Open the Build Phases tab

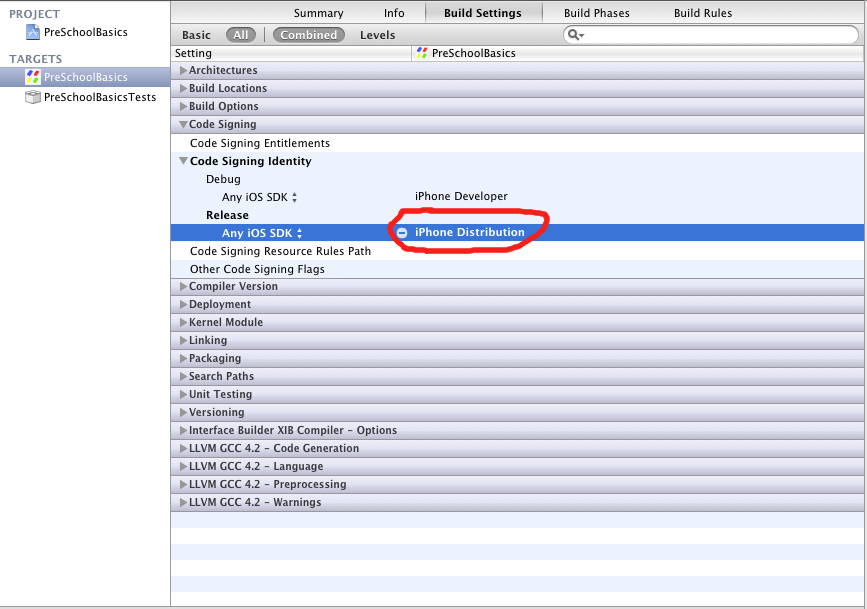pos(597,13)
